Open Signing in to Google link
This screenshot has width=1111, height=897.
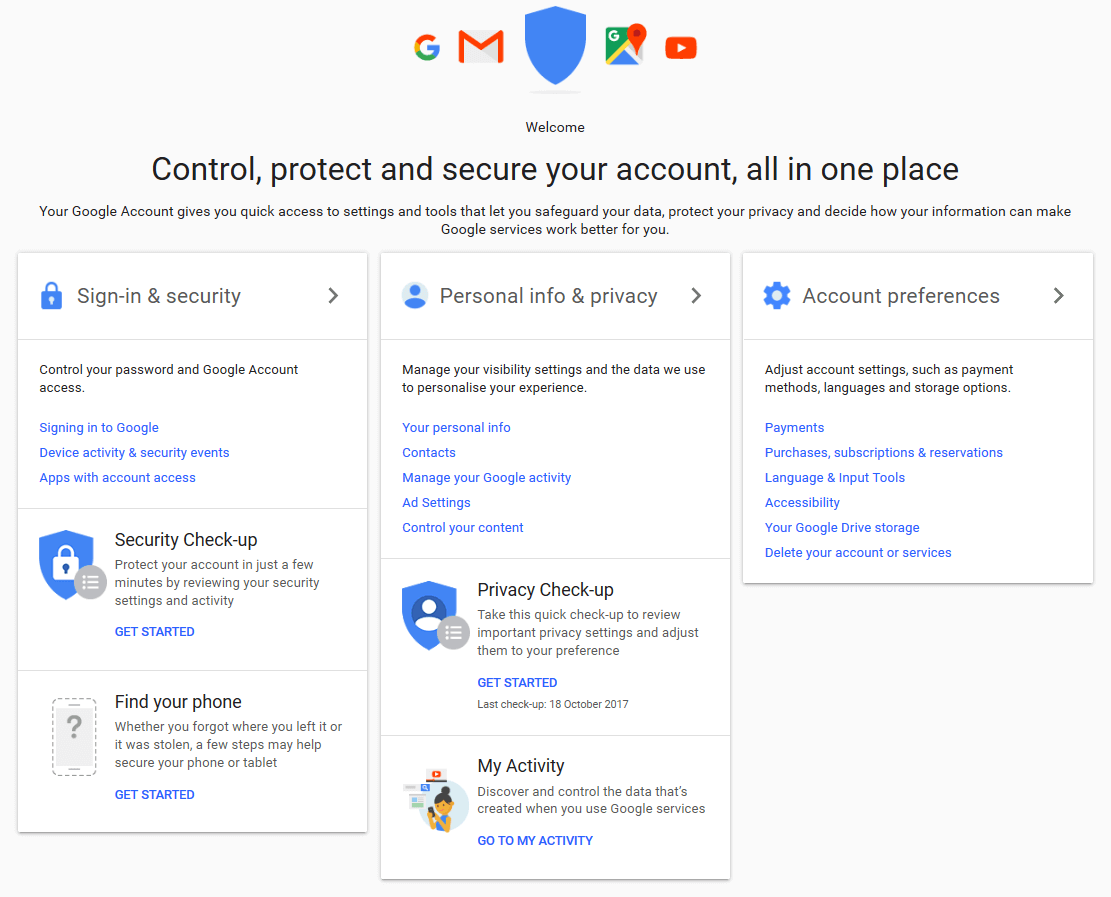coord(99,428)
